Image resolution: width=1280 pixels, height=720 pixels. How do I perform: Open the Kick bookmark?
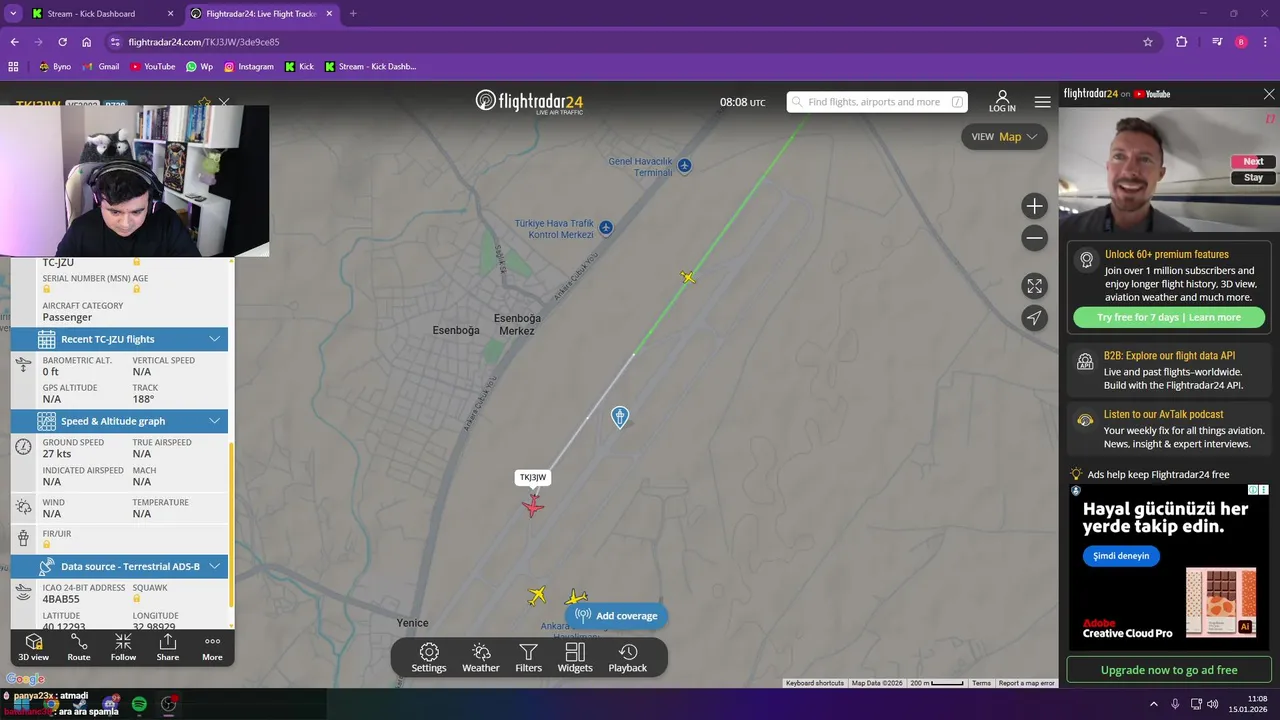[x=299, y=67]
